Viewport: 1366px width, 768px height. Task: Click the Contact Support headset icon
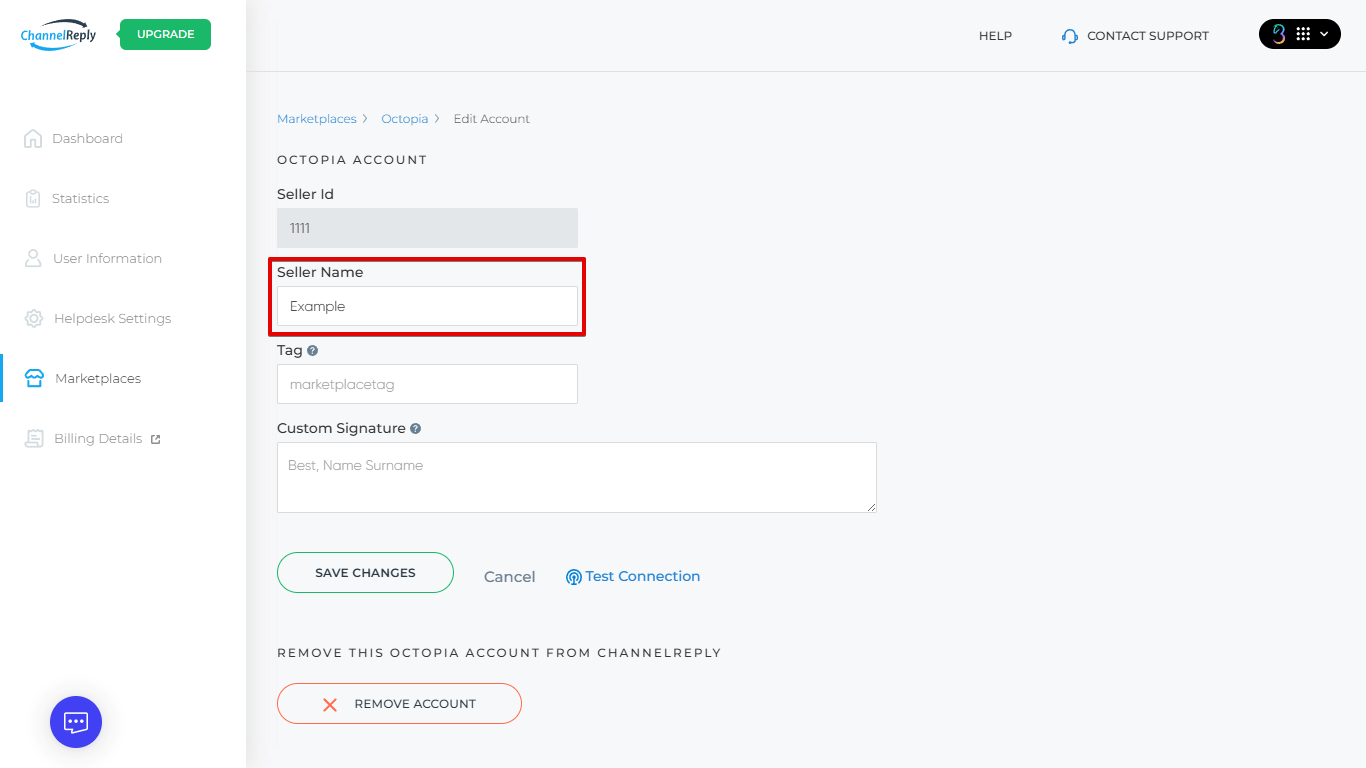point(1070,36)
